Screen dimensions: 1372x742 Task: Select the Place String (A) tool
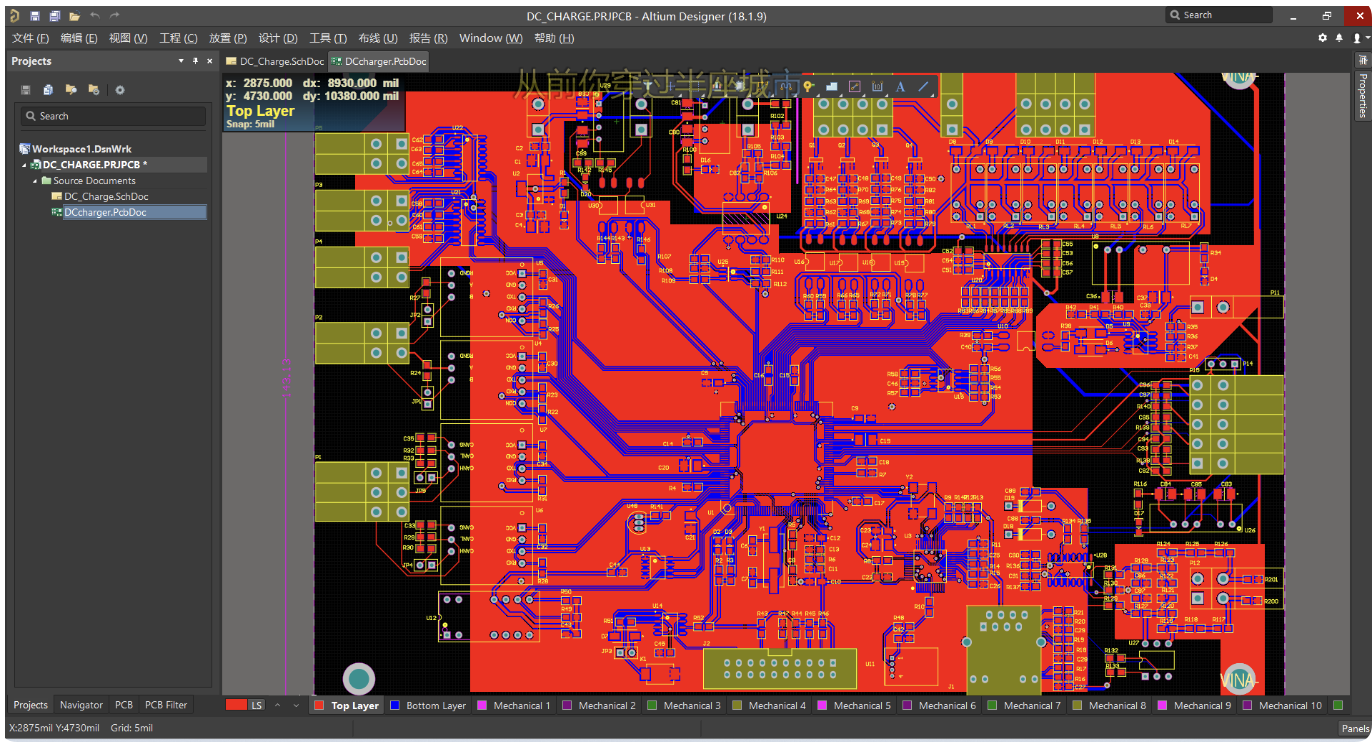pos(900,87)
